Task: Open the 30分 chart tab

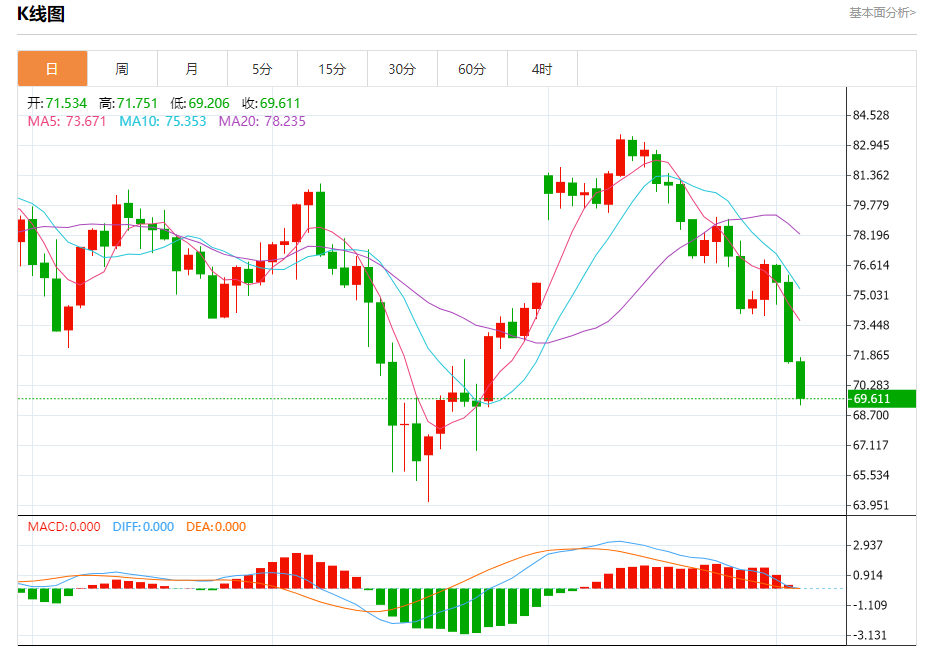Action: [402, 69]
